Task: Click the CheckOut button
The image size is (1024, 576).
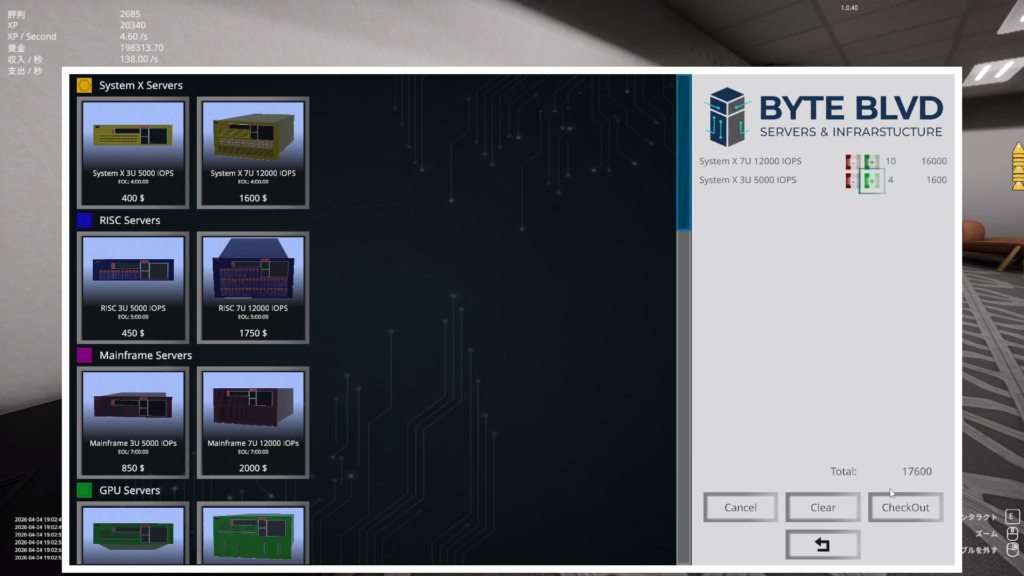Action: [x=905, y=507]
